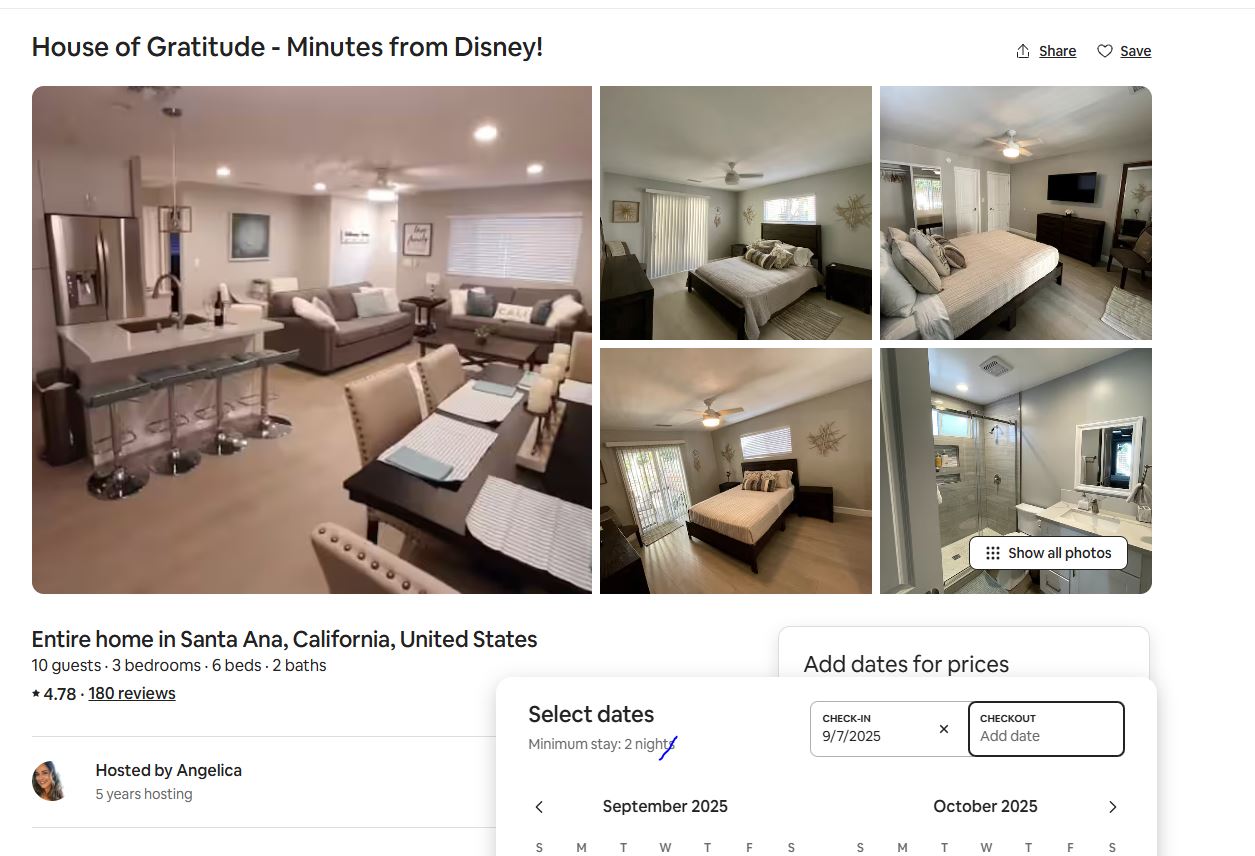Open the 180 reviews link

(132, 694)
